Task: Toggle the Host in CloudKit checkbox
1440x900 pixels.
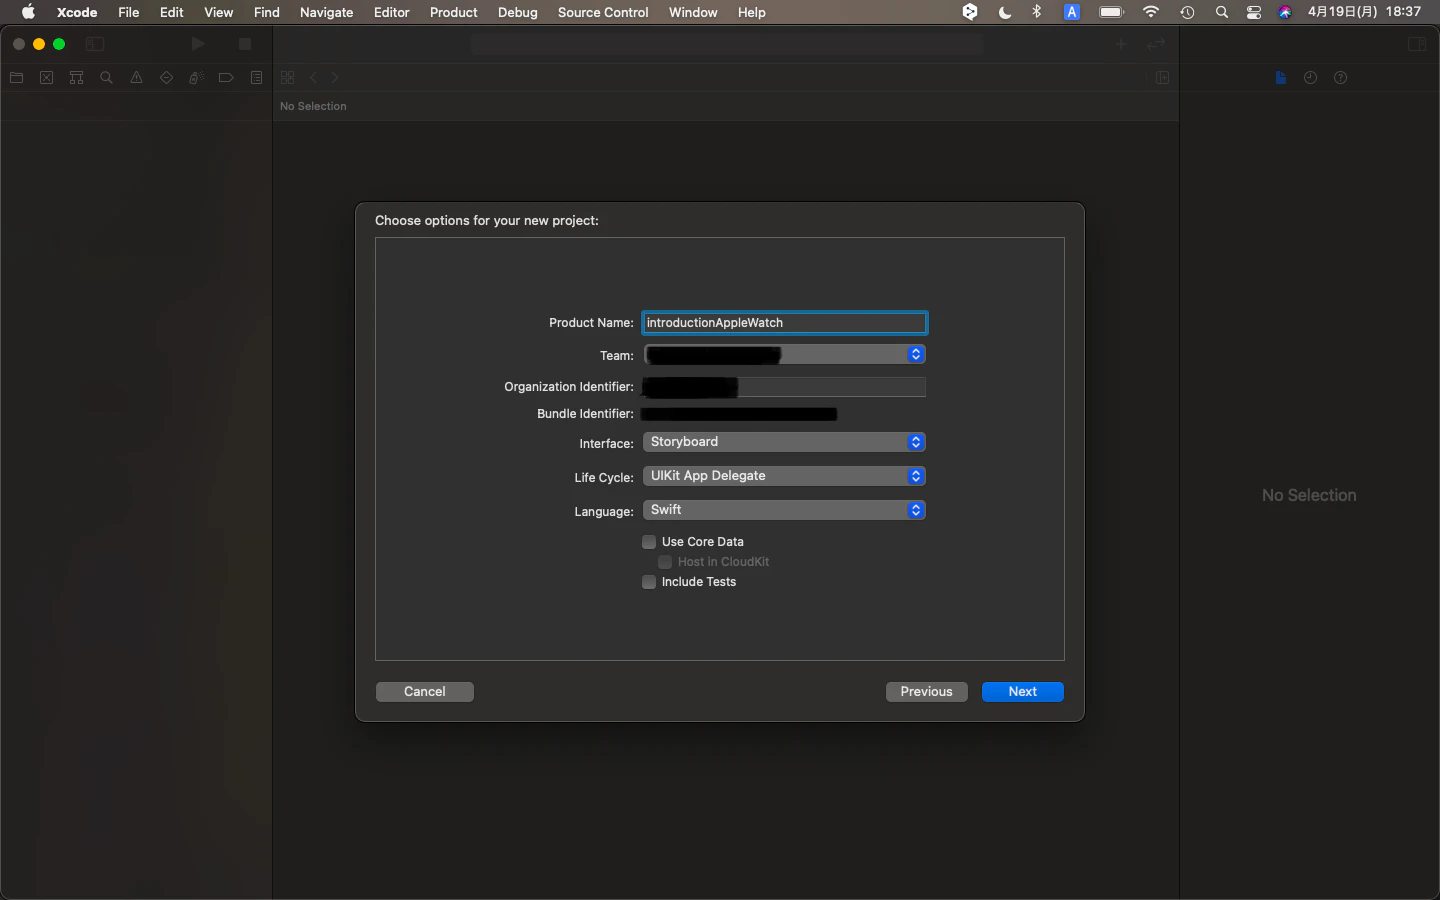Action: tap(665, 562)
